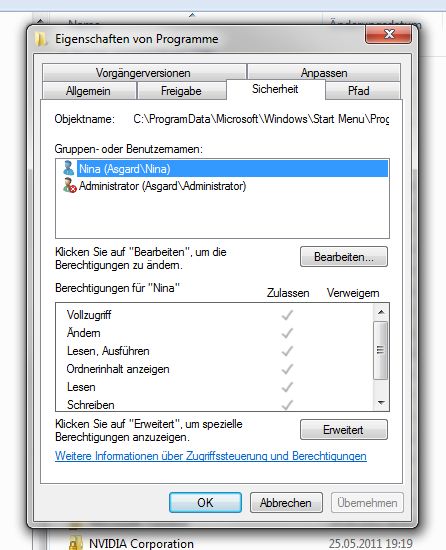Click the Verweigern column header
The height and width of the screenshot is (550, 446).
tap(353, 293)
